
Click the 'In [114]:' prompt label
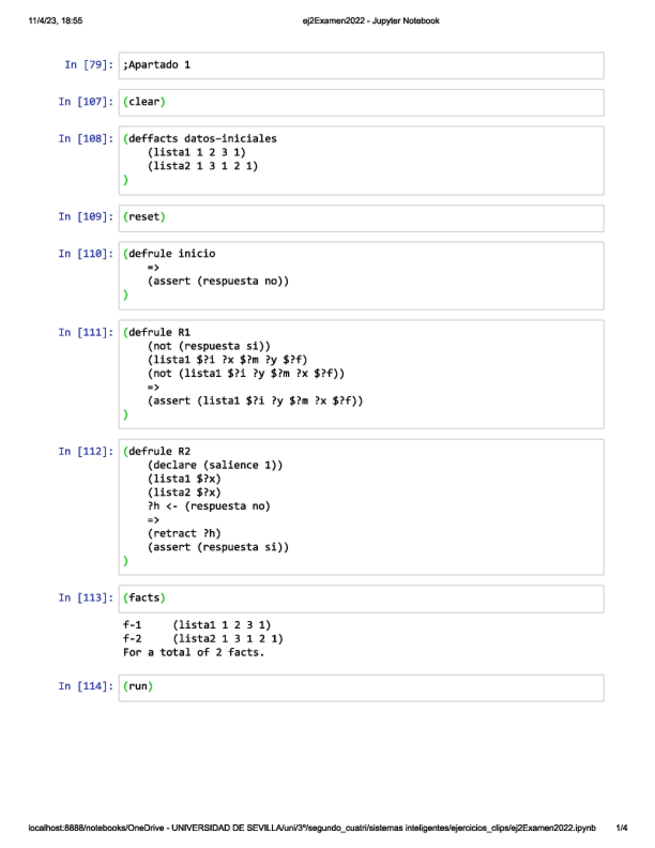[86, 686]
